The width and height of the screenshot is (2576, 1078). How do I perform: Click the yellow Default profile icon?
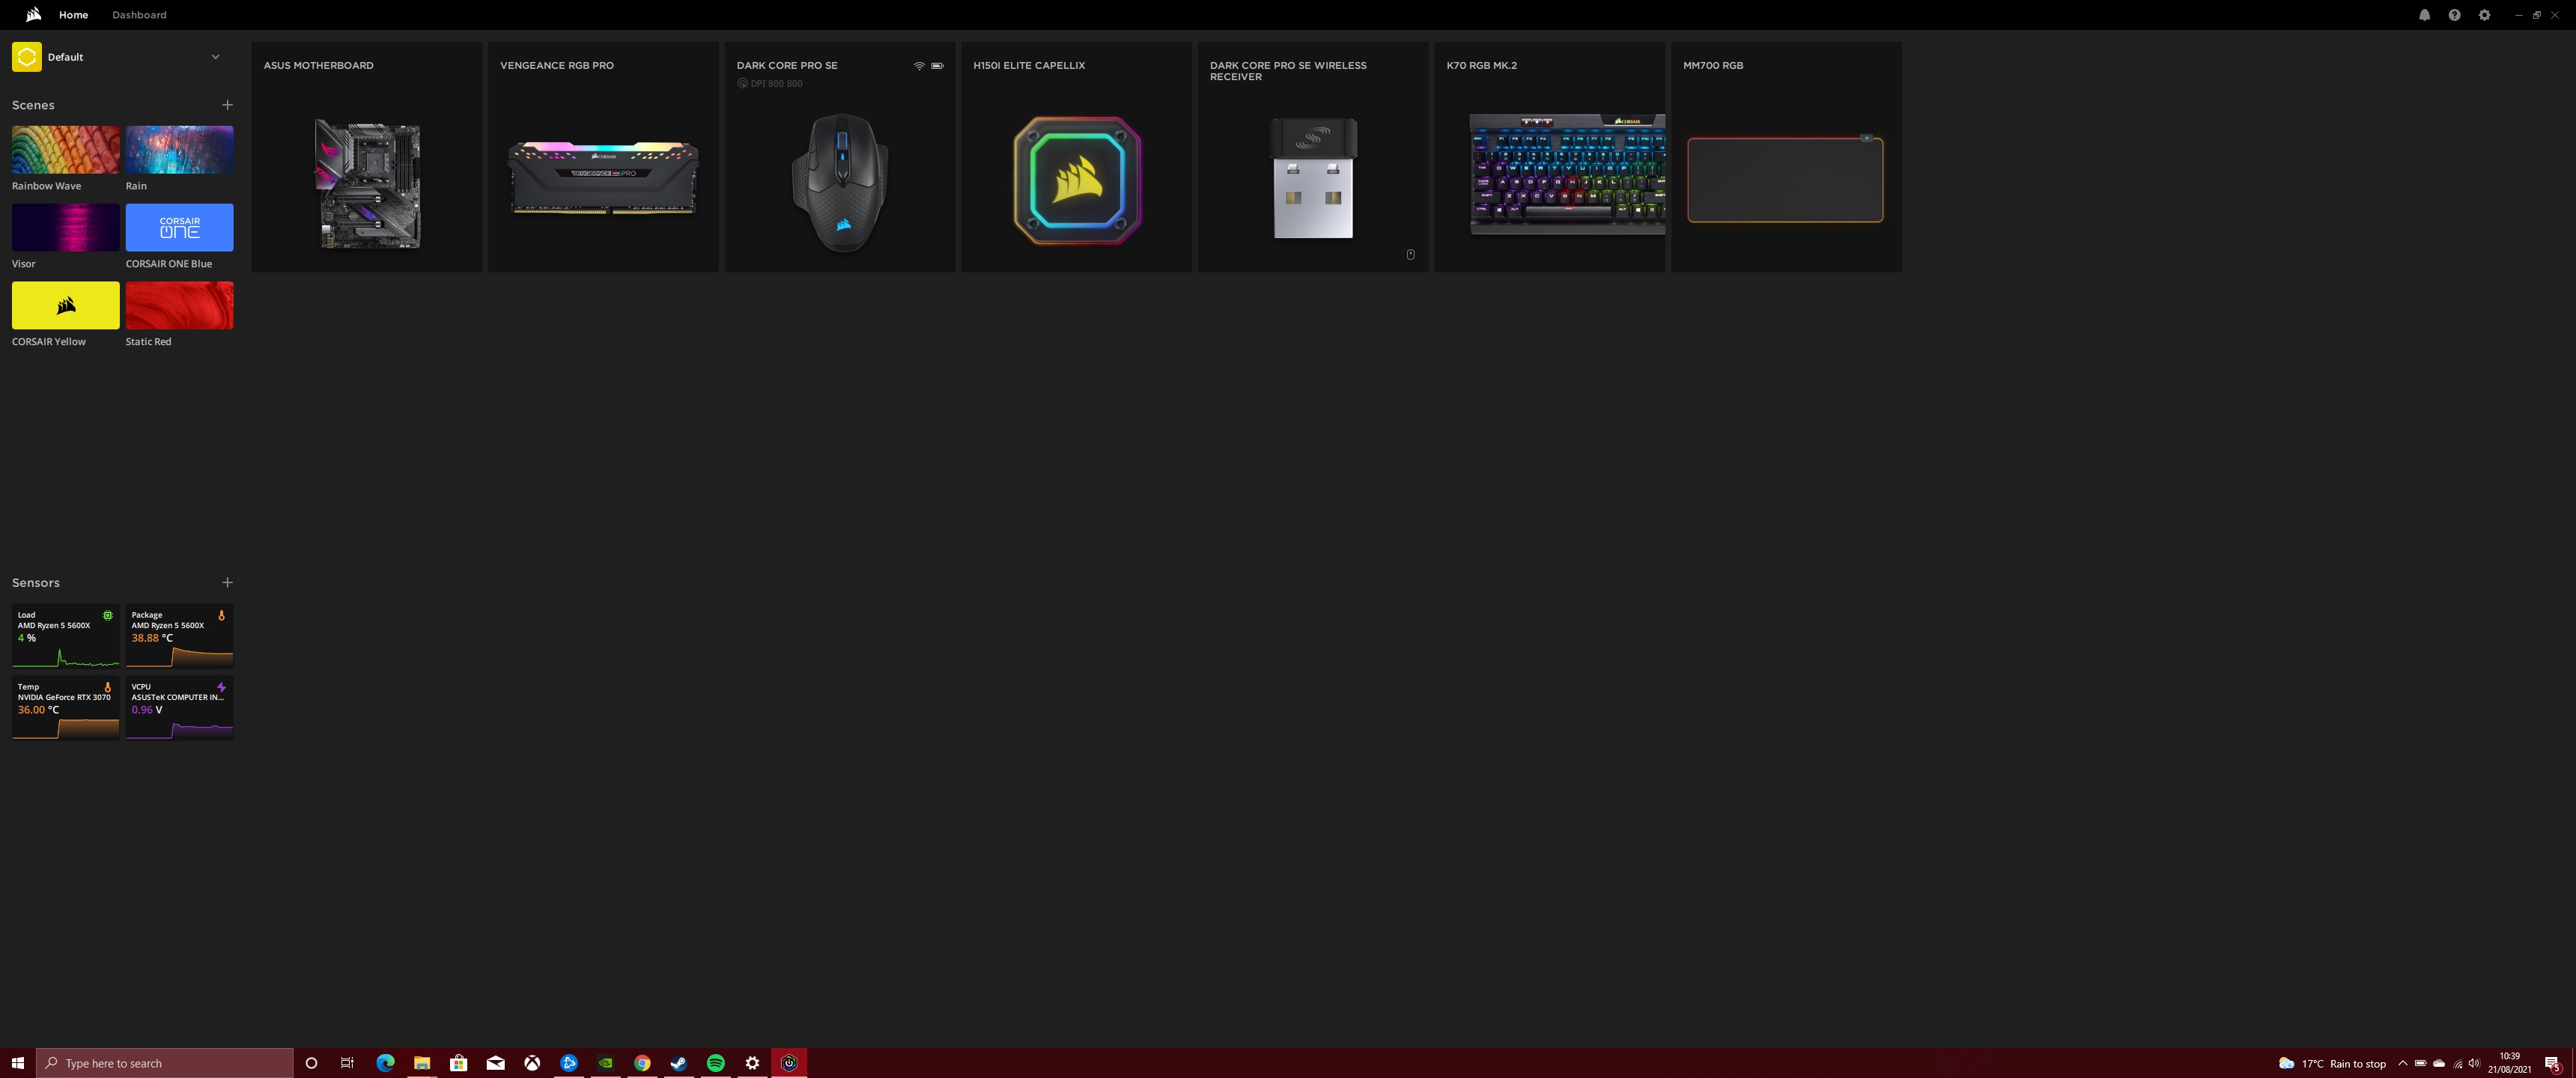pos(27,57)
